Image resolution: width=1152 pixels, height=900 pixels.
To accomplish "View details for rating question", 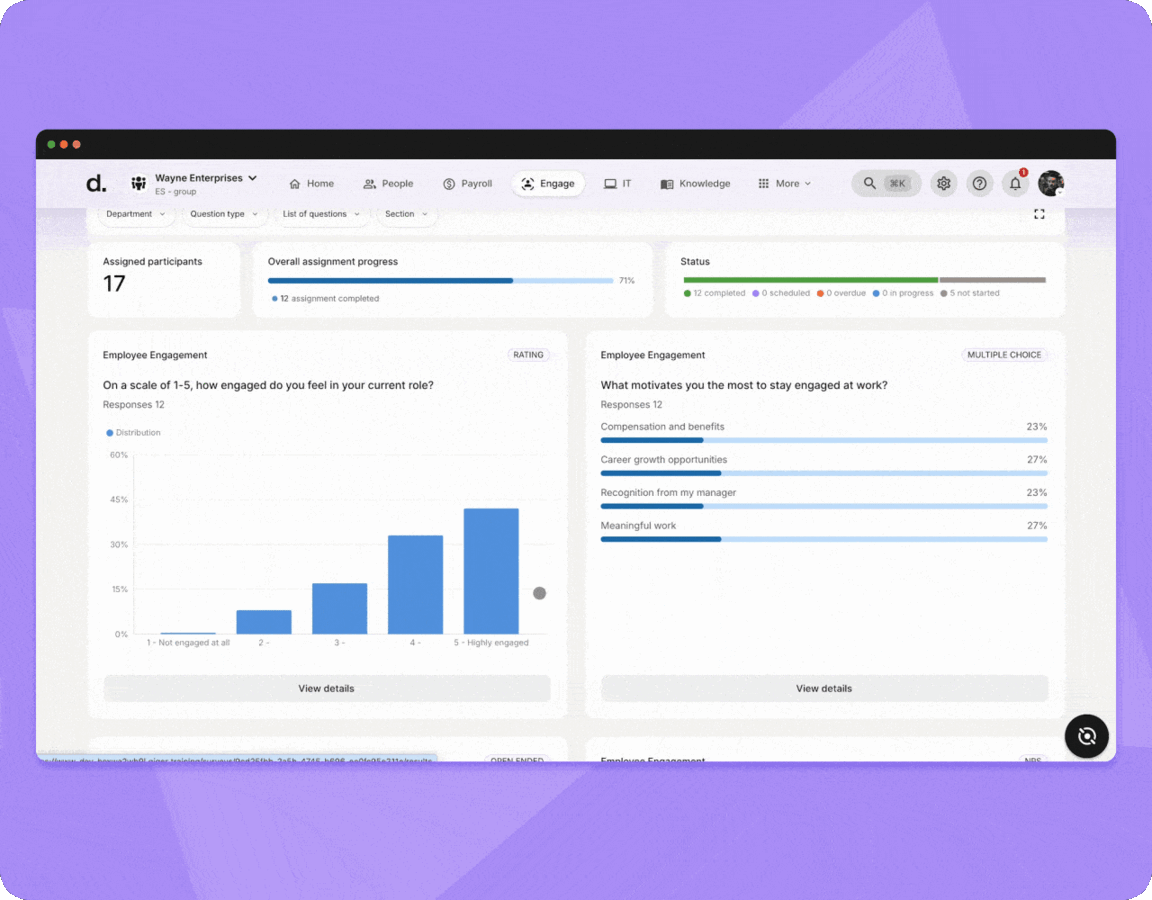I will [x=327, y=688].
